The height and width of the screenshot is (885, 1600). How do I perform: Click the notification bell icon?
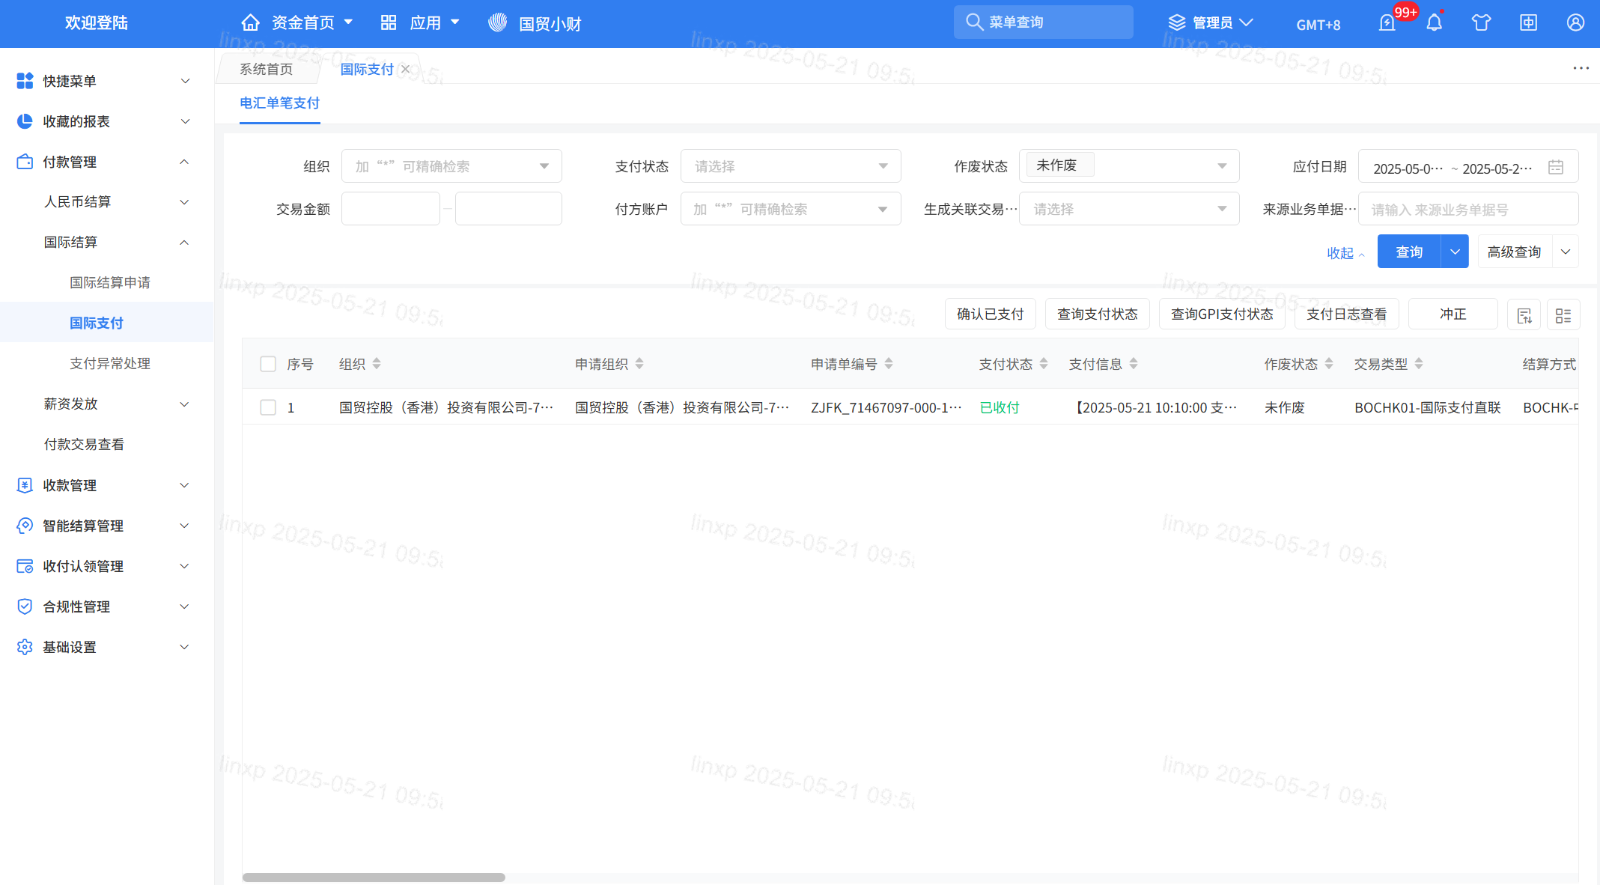point(1434,23)
